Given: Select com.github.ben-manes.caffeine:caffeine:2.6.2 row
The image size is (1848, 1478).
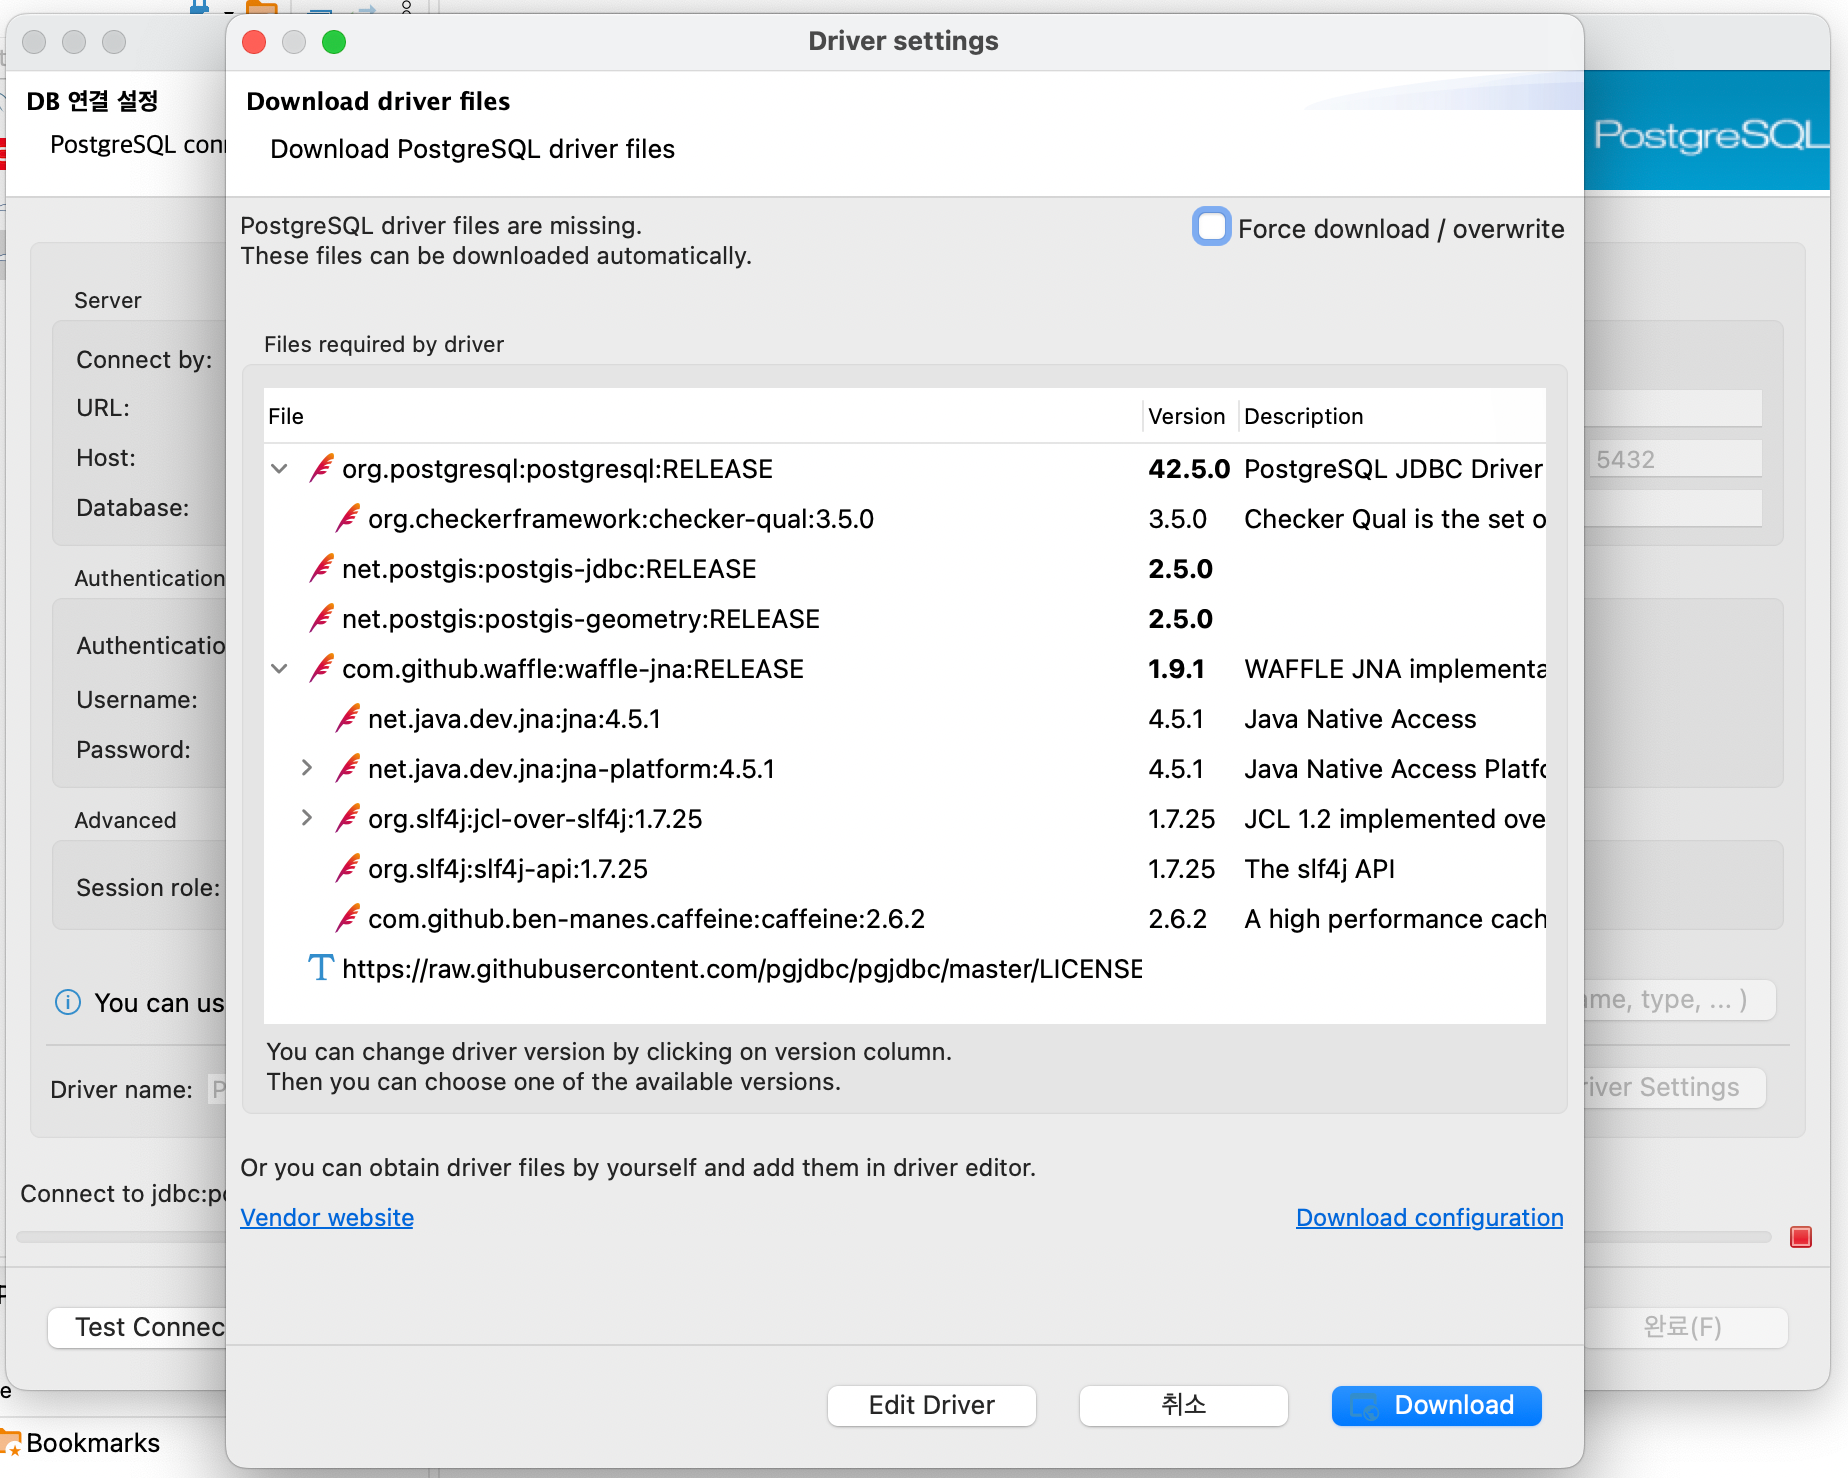Looking at the screenshot, I should coord(904,919).
